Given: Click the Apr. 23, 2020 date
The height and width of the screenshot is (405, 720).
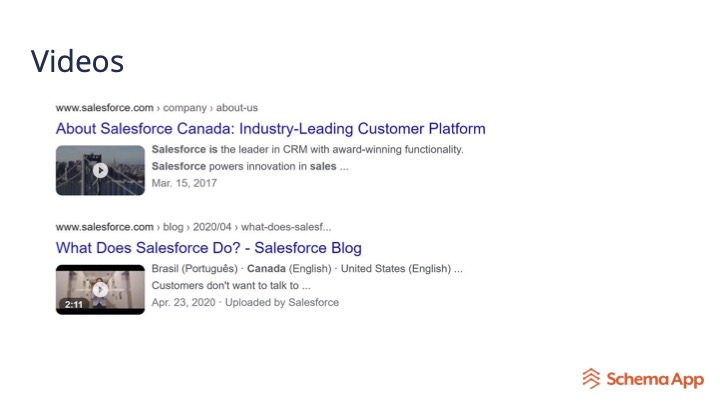Looking at the screenshot, I should (x=184, y=302).
